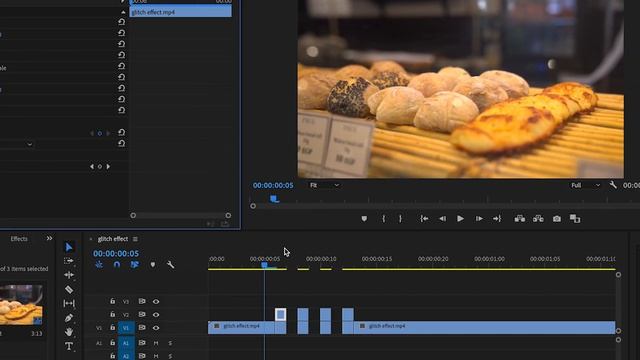Open glitch effect panel menu
Viewport: 640px width, 360px height.
[135, 239]
